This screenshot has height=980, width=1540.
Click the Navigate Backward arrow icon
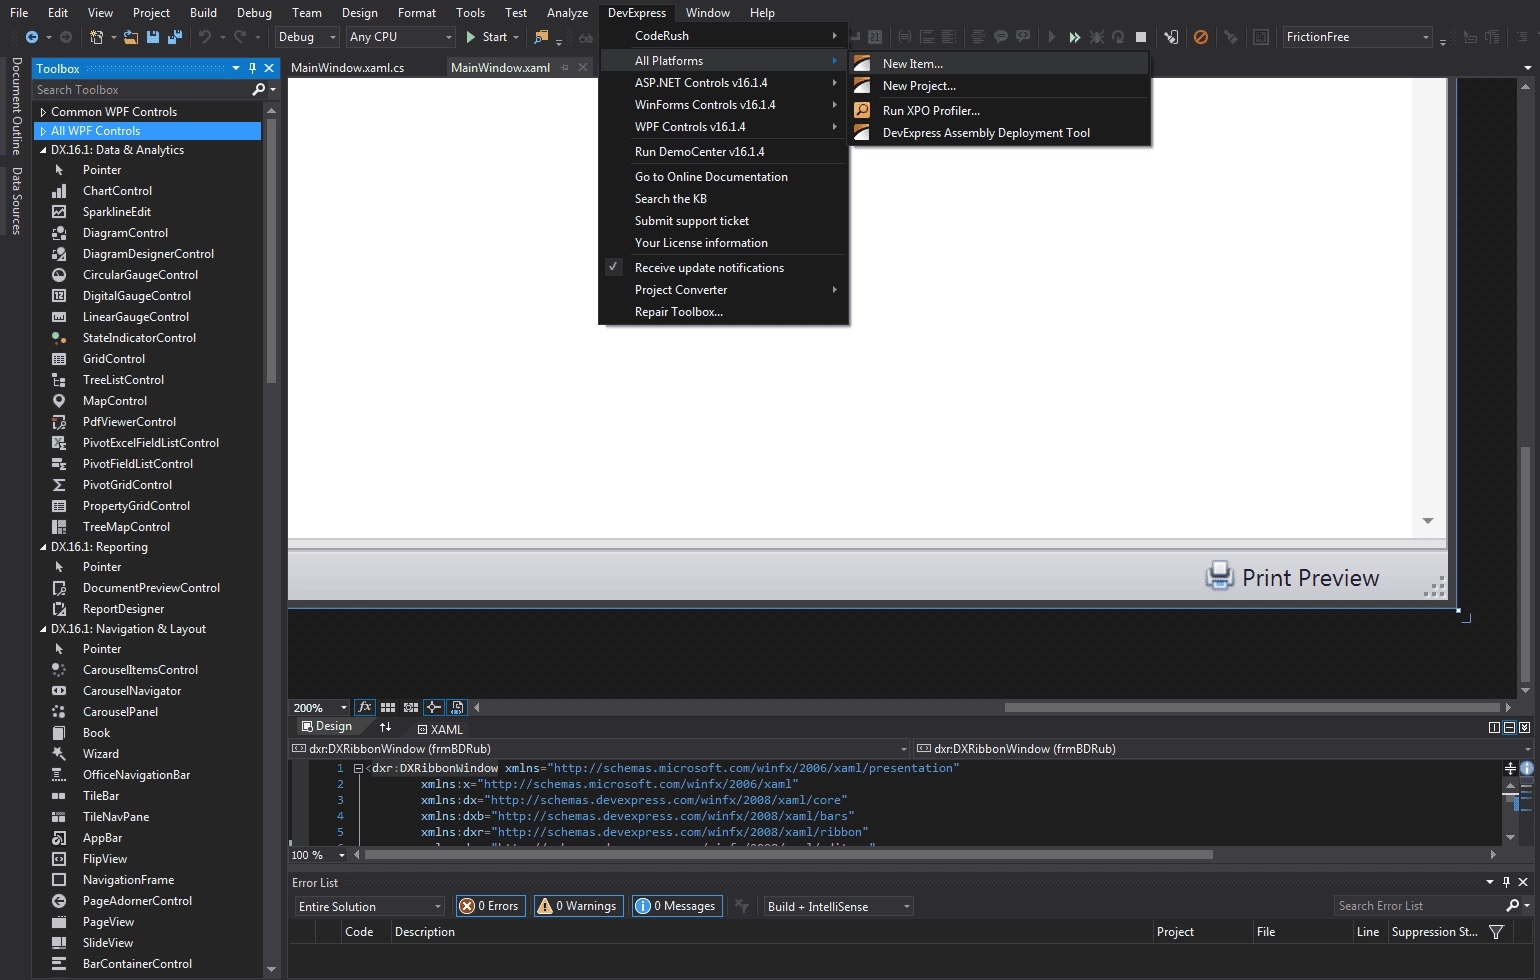click(x=32, y=37)
